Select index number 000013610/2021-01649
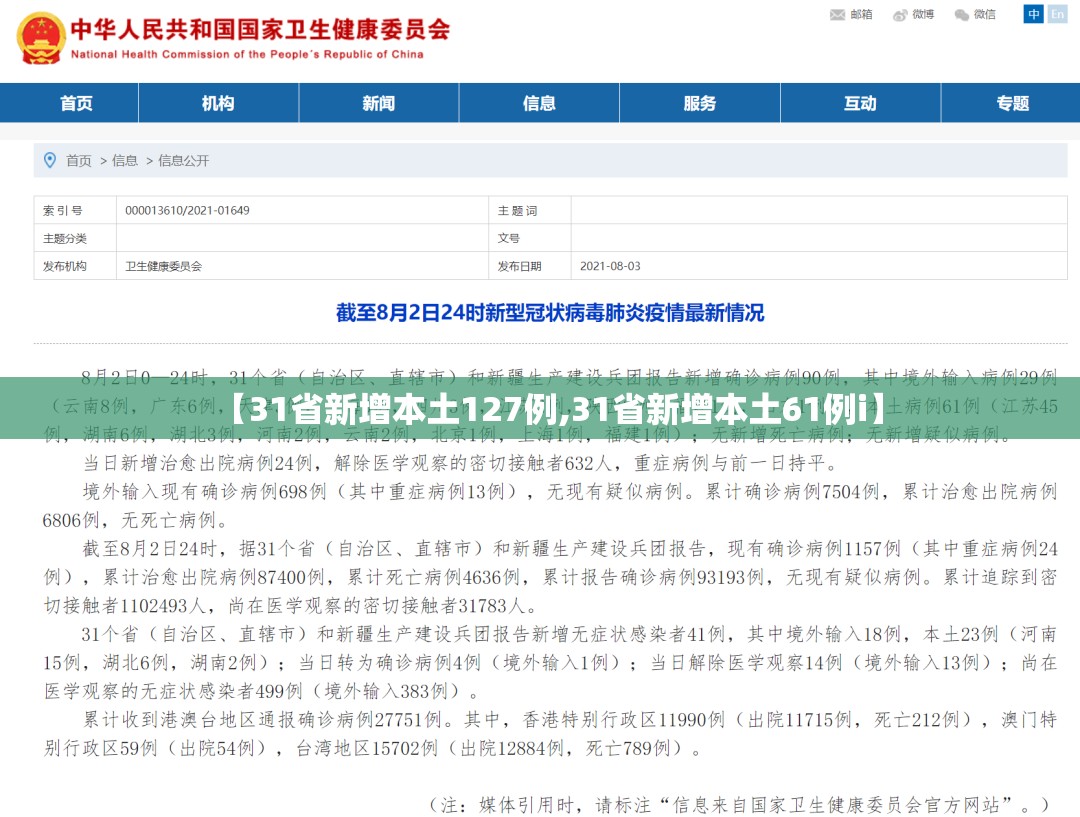 [187, 210]
